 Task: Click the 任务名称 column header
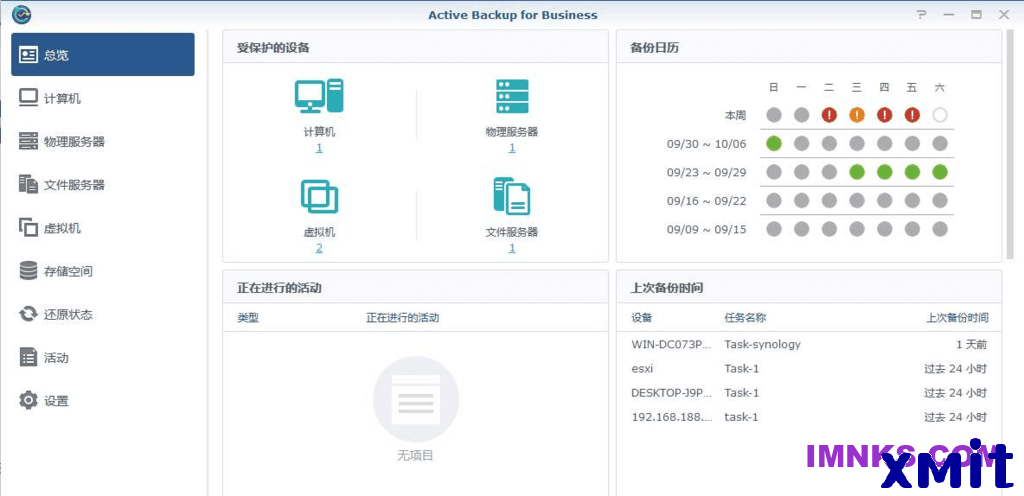tap(745, 318)
